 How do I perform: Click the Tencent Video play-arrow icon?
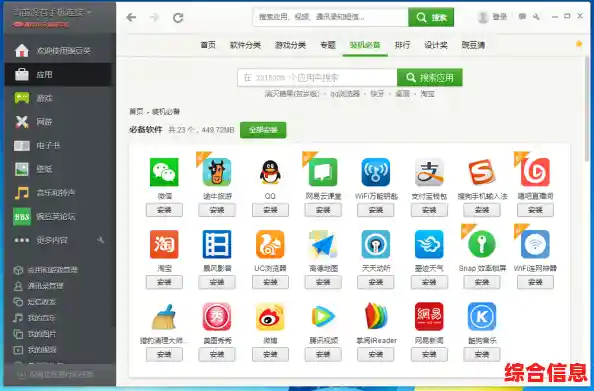[323, 317]
